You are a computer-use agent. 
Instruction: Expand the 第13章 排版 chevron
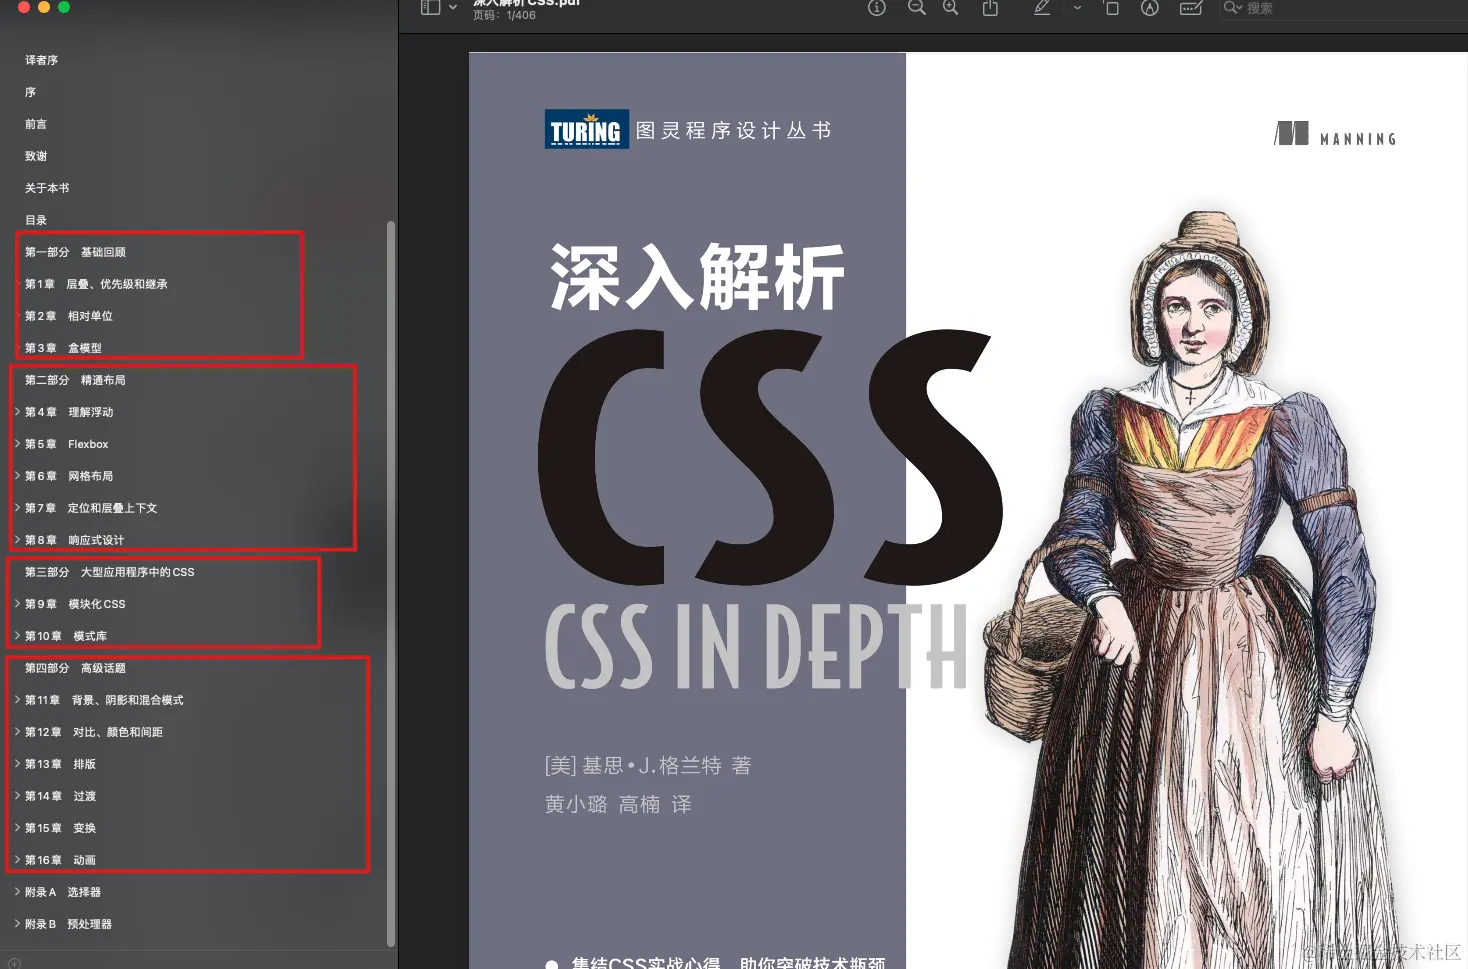[x=17, y=764]
